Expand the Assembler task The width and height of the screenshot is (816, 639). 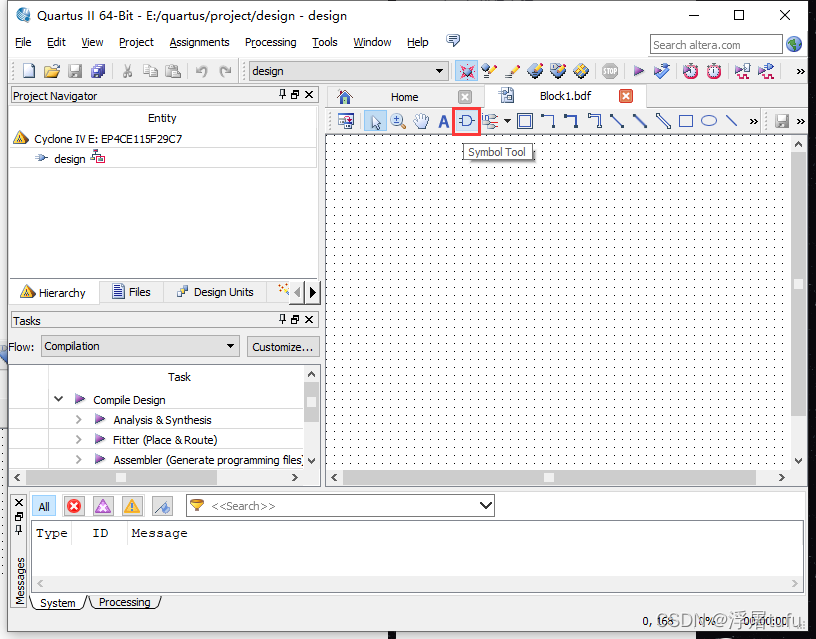point(79,459)
